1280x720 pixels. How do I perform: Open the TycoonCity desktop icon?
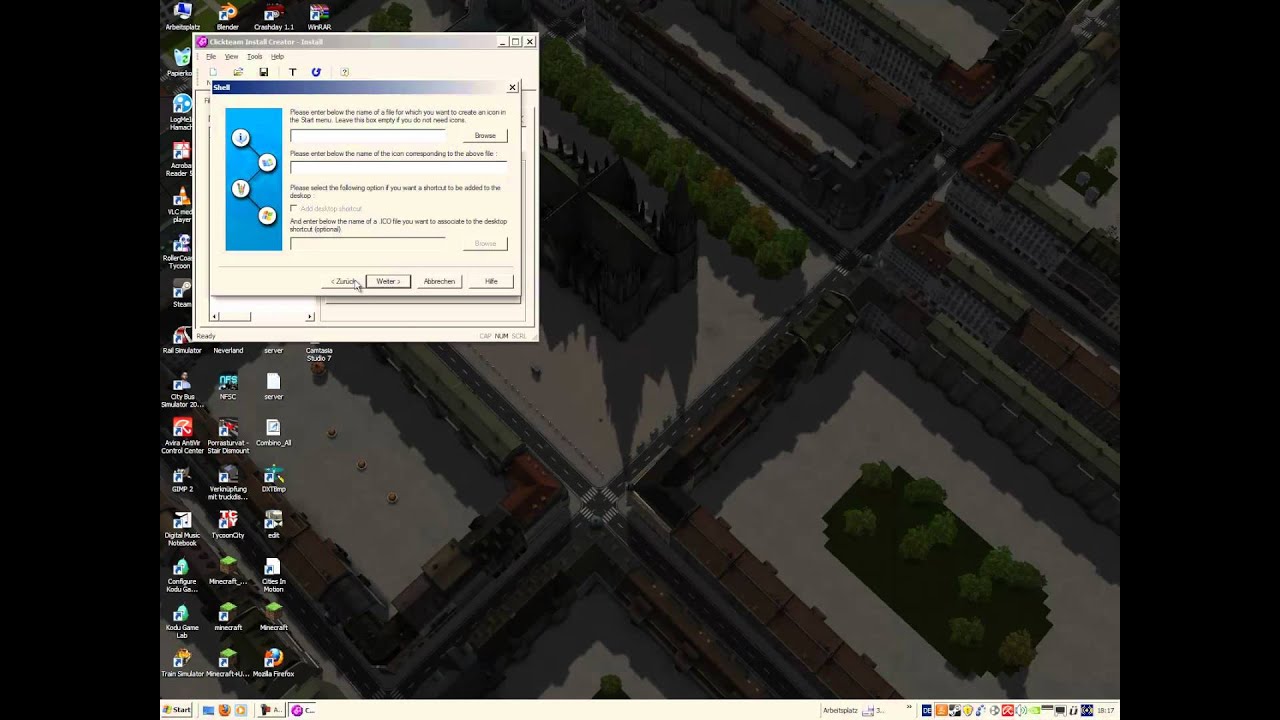click(x=228, y=524)
